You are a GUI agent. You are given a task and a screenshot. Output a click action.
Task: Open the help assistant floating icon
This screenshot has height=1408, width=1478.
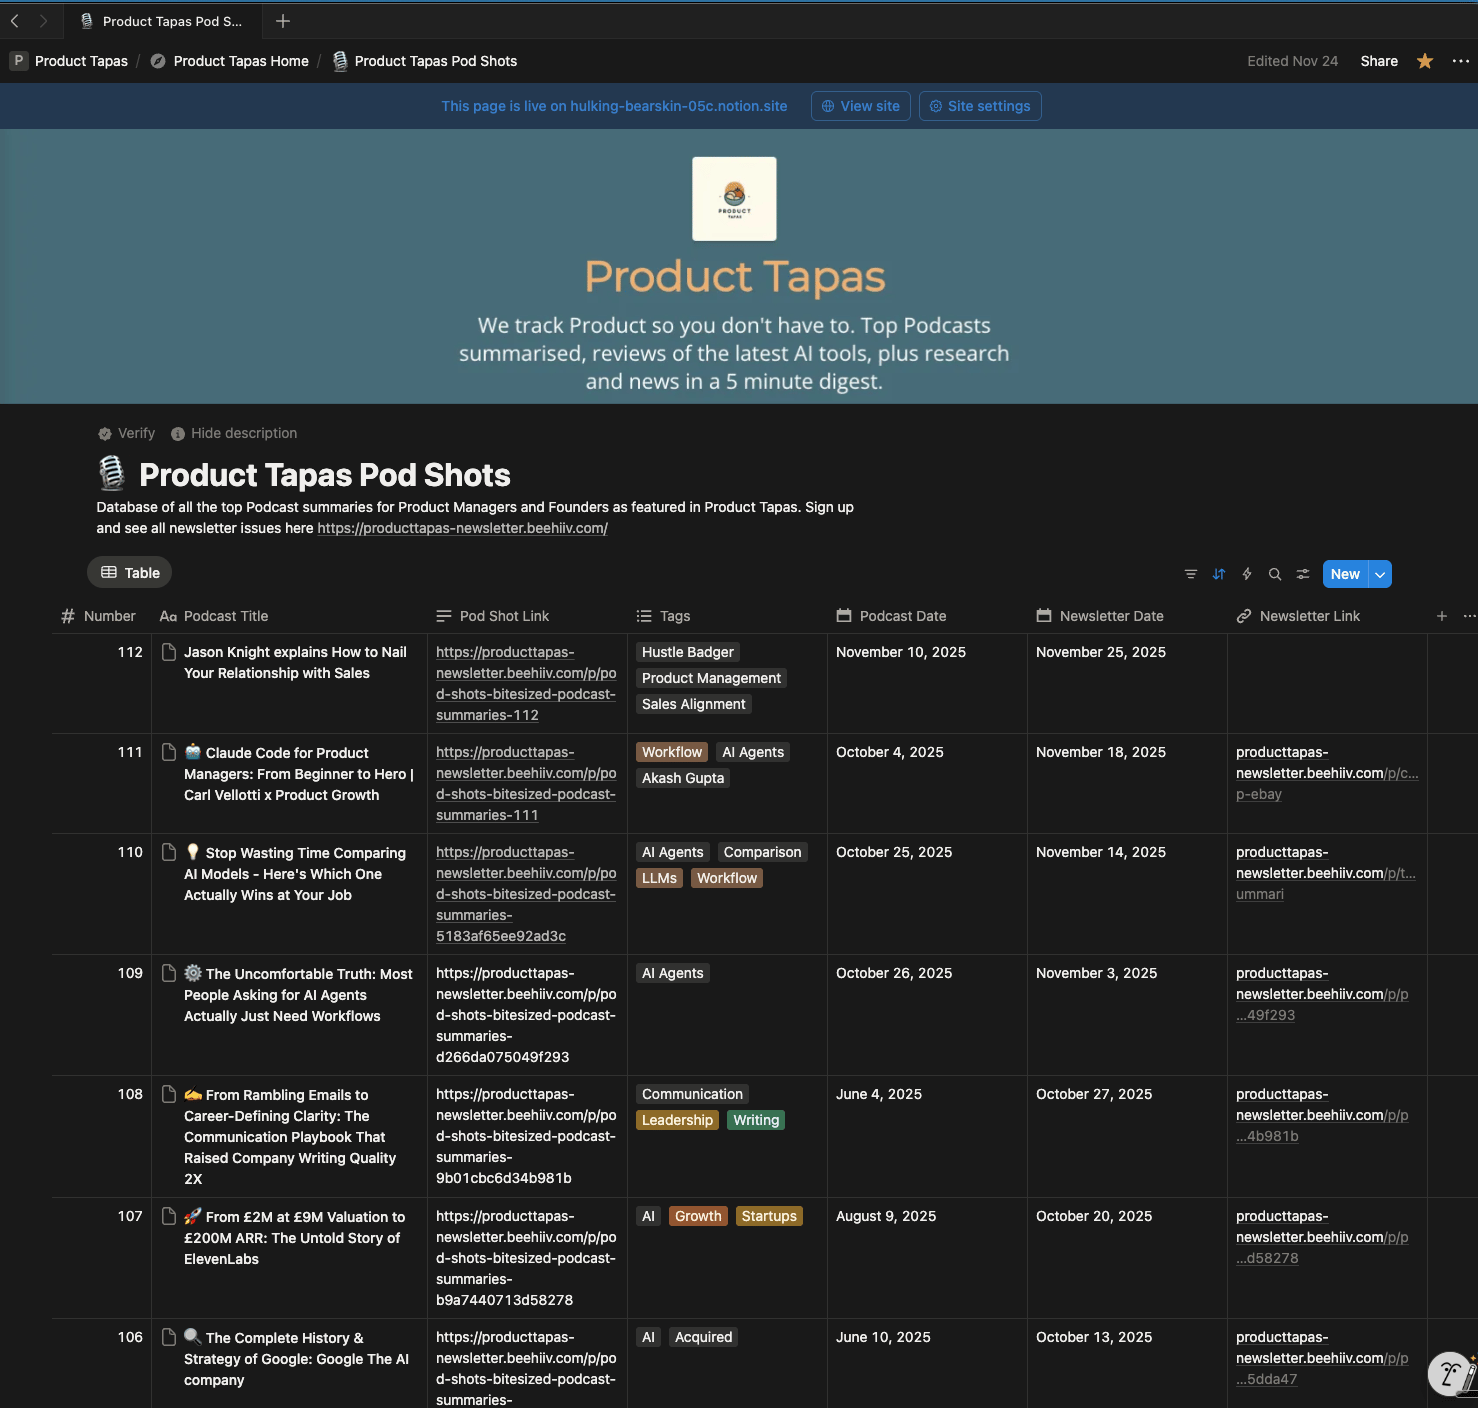[1452, 1374]
